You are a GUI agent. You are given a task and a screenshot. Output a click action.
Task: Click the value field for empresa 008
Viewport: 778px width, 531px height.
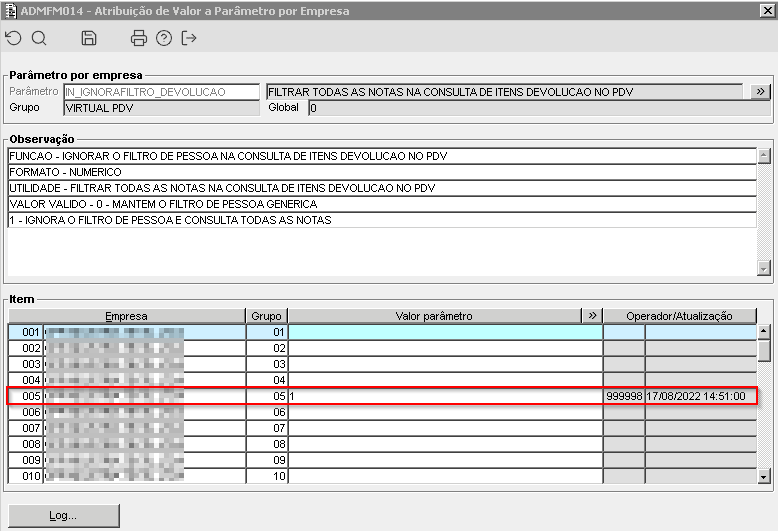click(445, 444)
